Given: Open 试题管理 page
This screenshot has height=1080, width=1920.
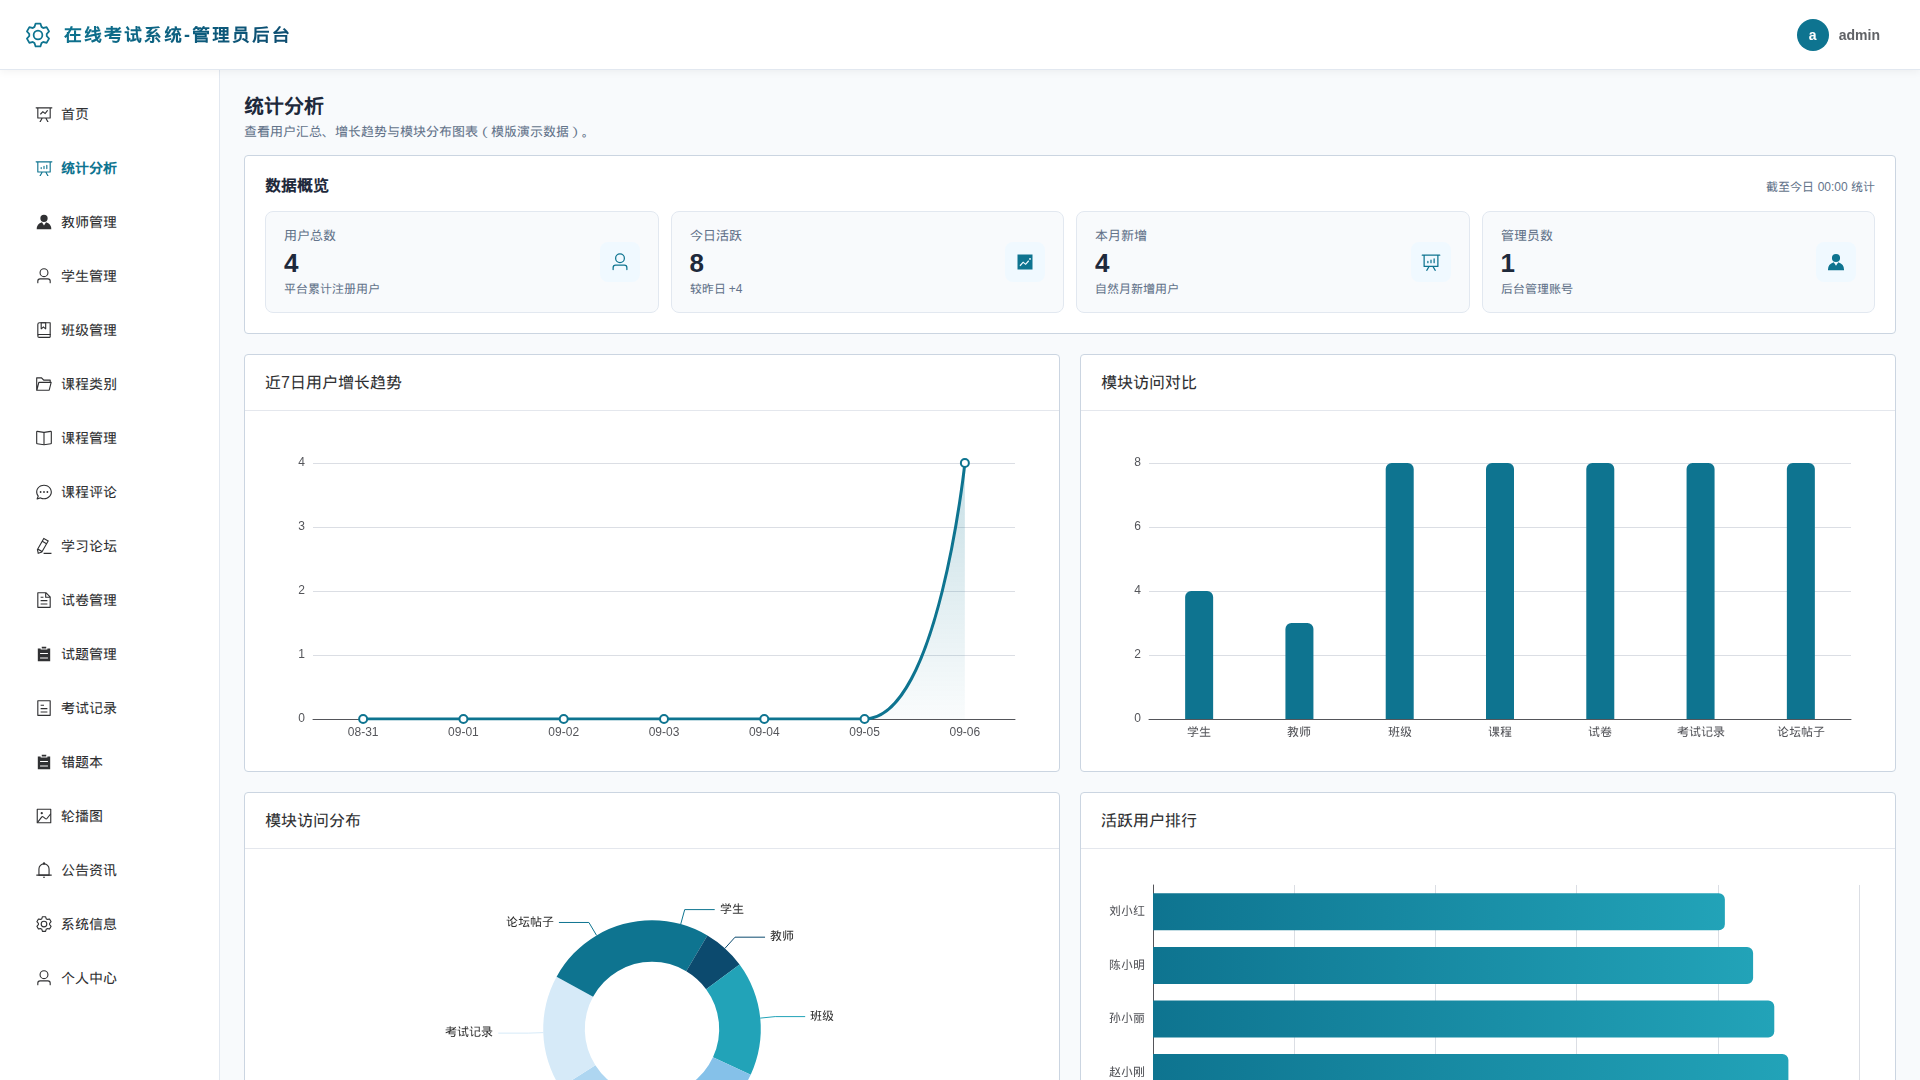Looking at the screenshot, I should (x=110, y=654).
